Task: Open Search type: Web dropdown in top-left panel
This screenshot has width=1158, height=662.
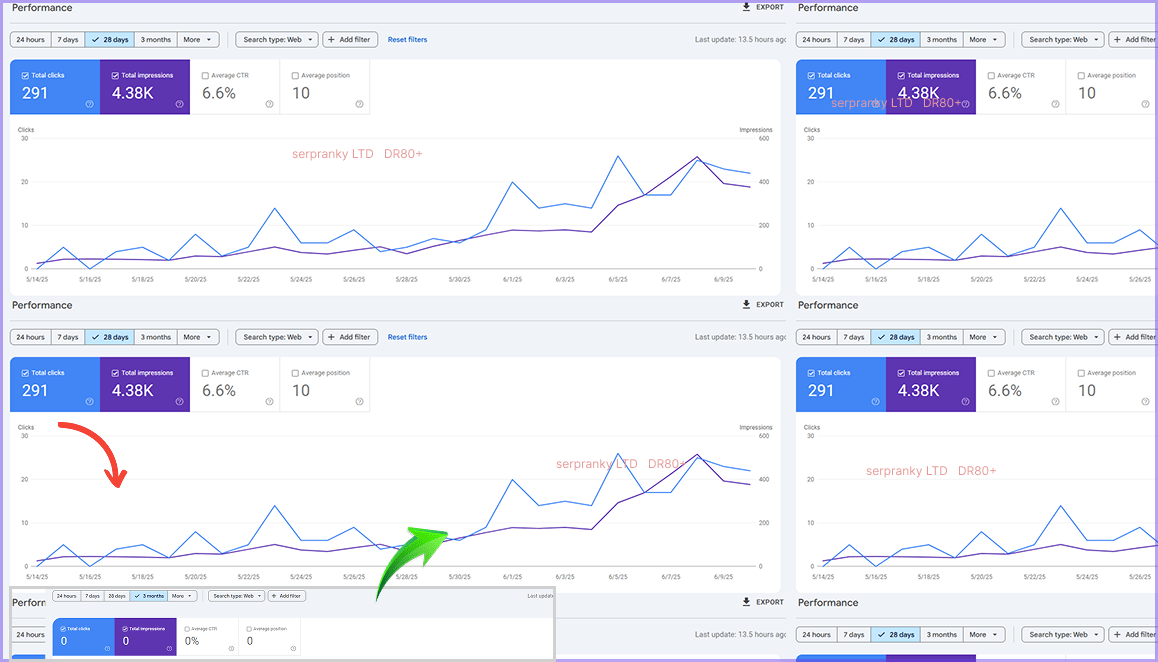Action: click(x=277, y=40)
